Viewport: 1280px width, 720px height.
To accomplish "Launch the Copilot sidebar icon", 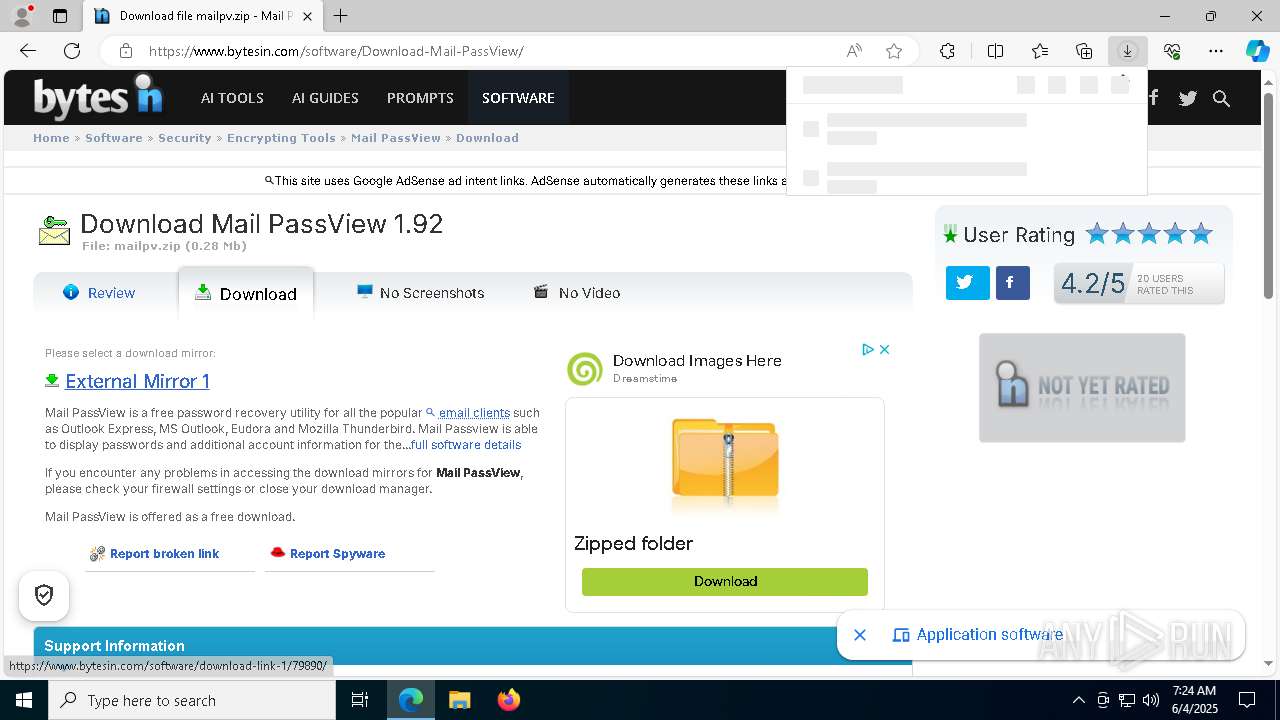I will [1257, 51].
